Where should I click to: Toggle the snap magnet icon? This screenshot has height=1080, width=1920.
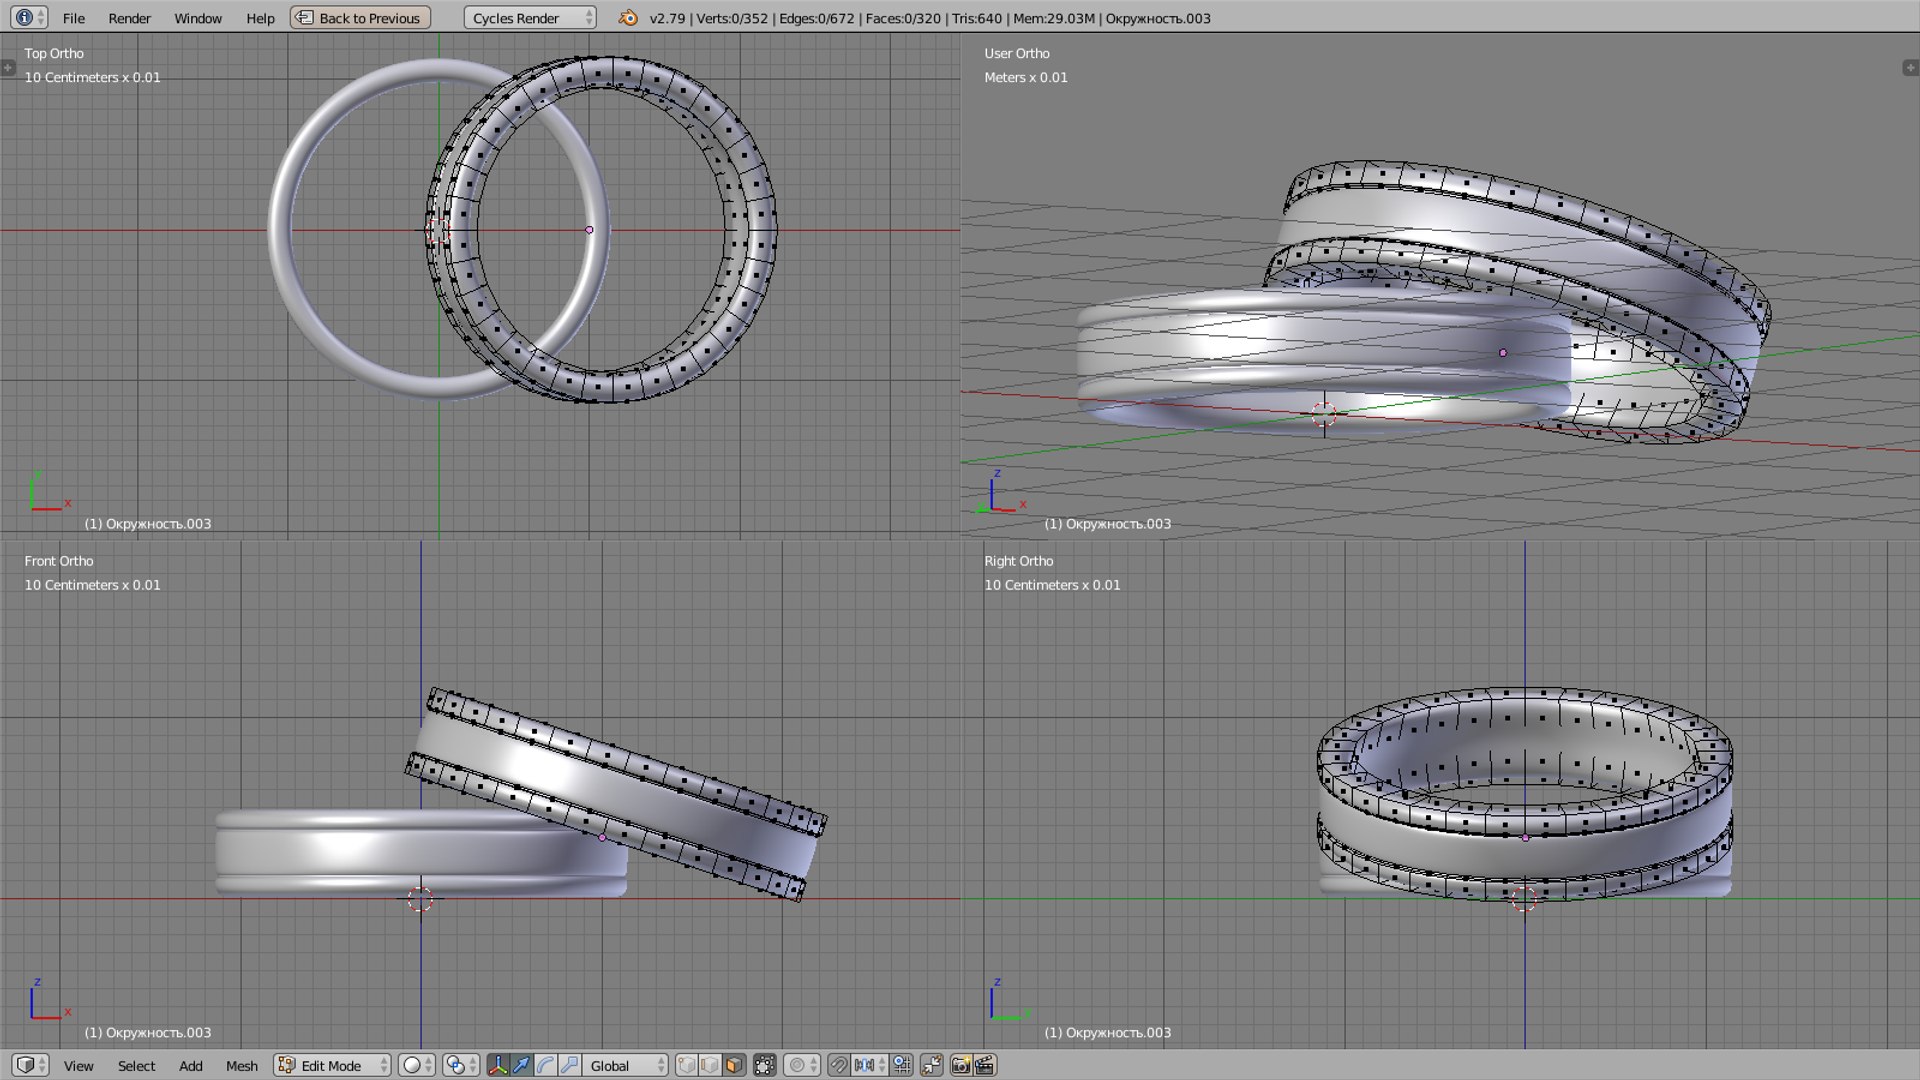click(x=839, y=1065)
